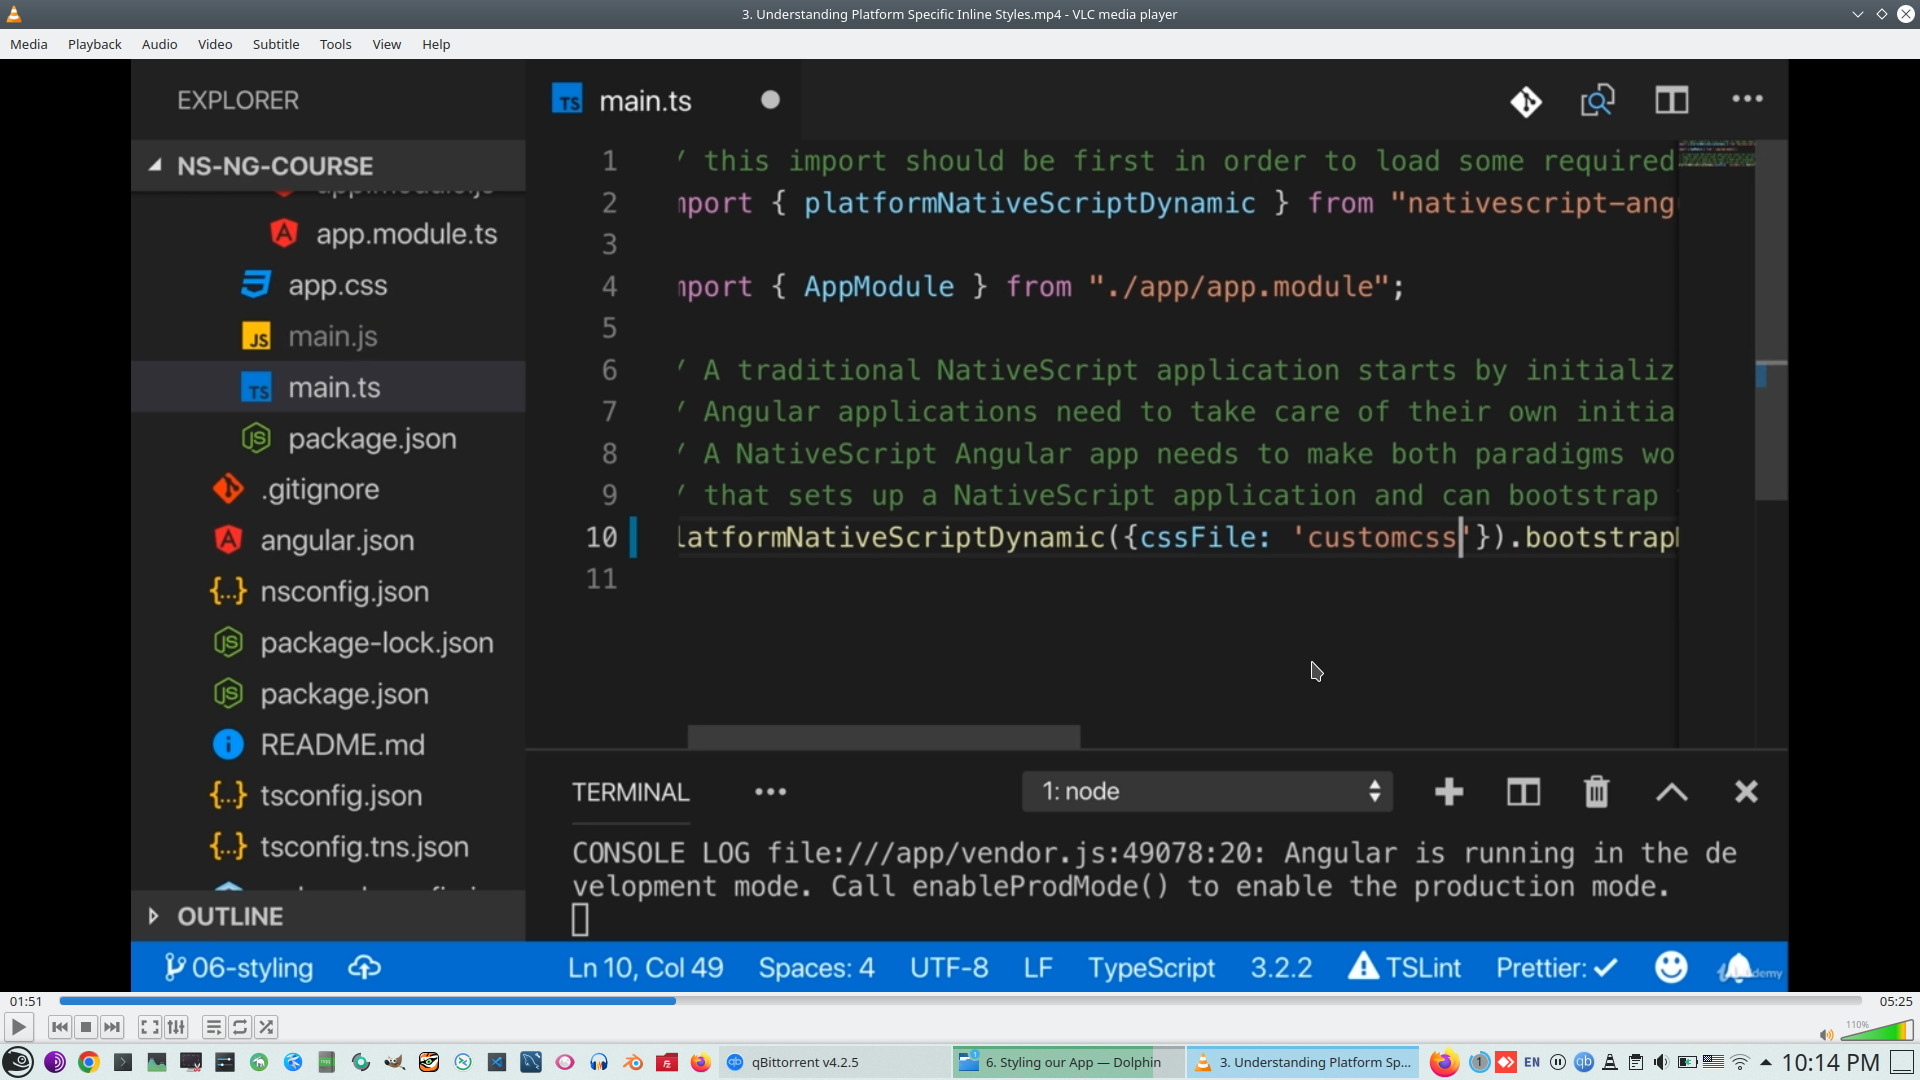Open the Playback menu
This screenshot has height=1080, width=1920.
pyautogui.click(x=94, y=44)
